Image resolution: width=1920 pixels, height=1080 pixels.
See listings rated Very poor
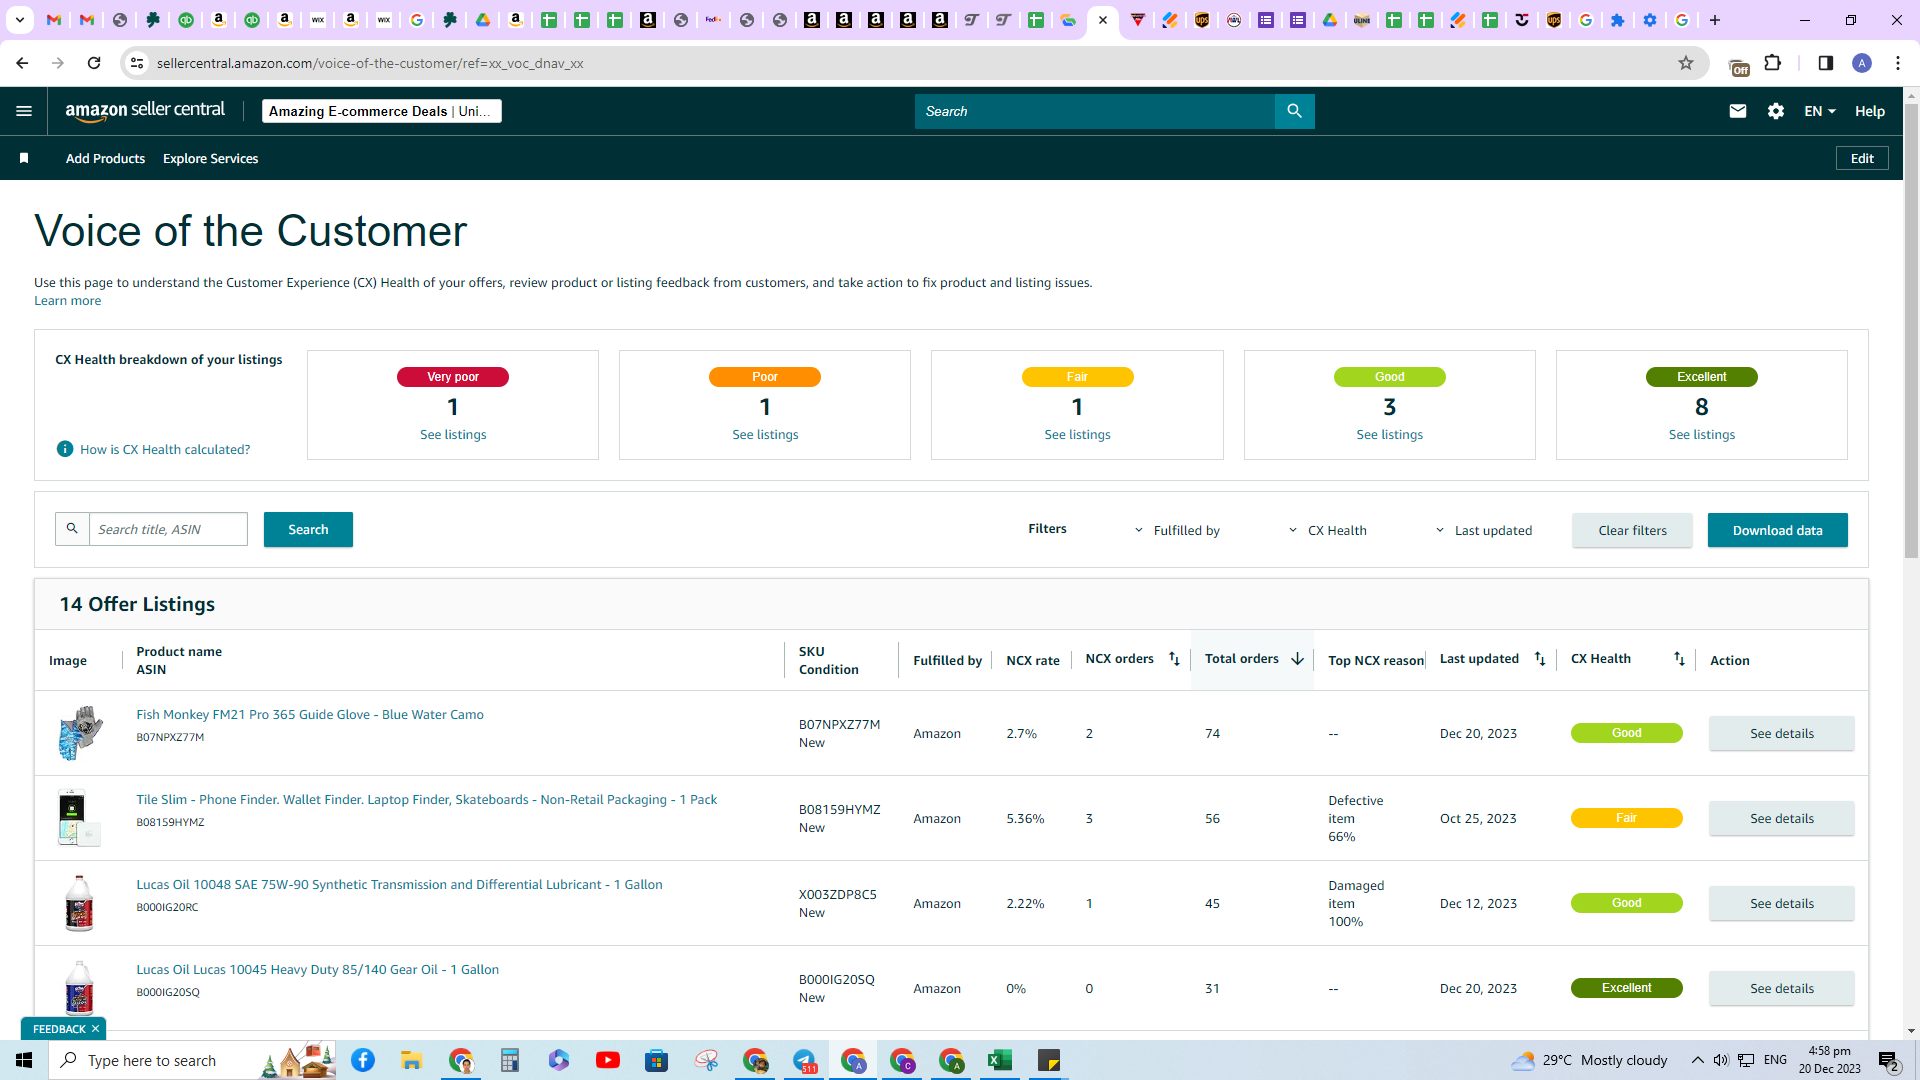[x=453, y=434]
